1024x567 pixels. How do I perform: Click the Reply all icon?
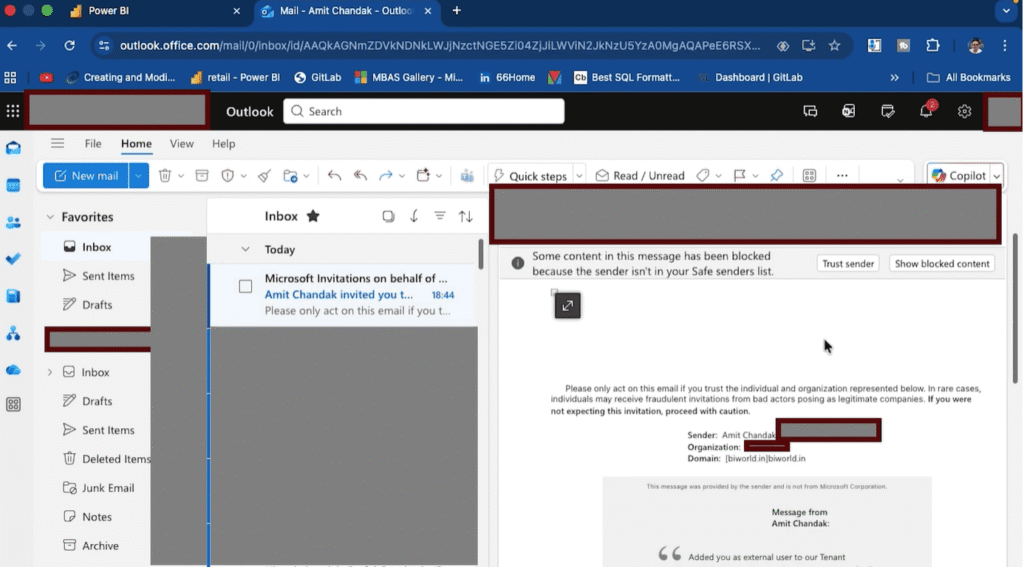pyautogui.click(x=360, y=176)
